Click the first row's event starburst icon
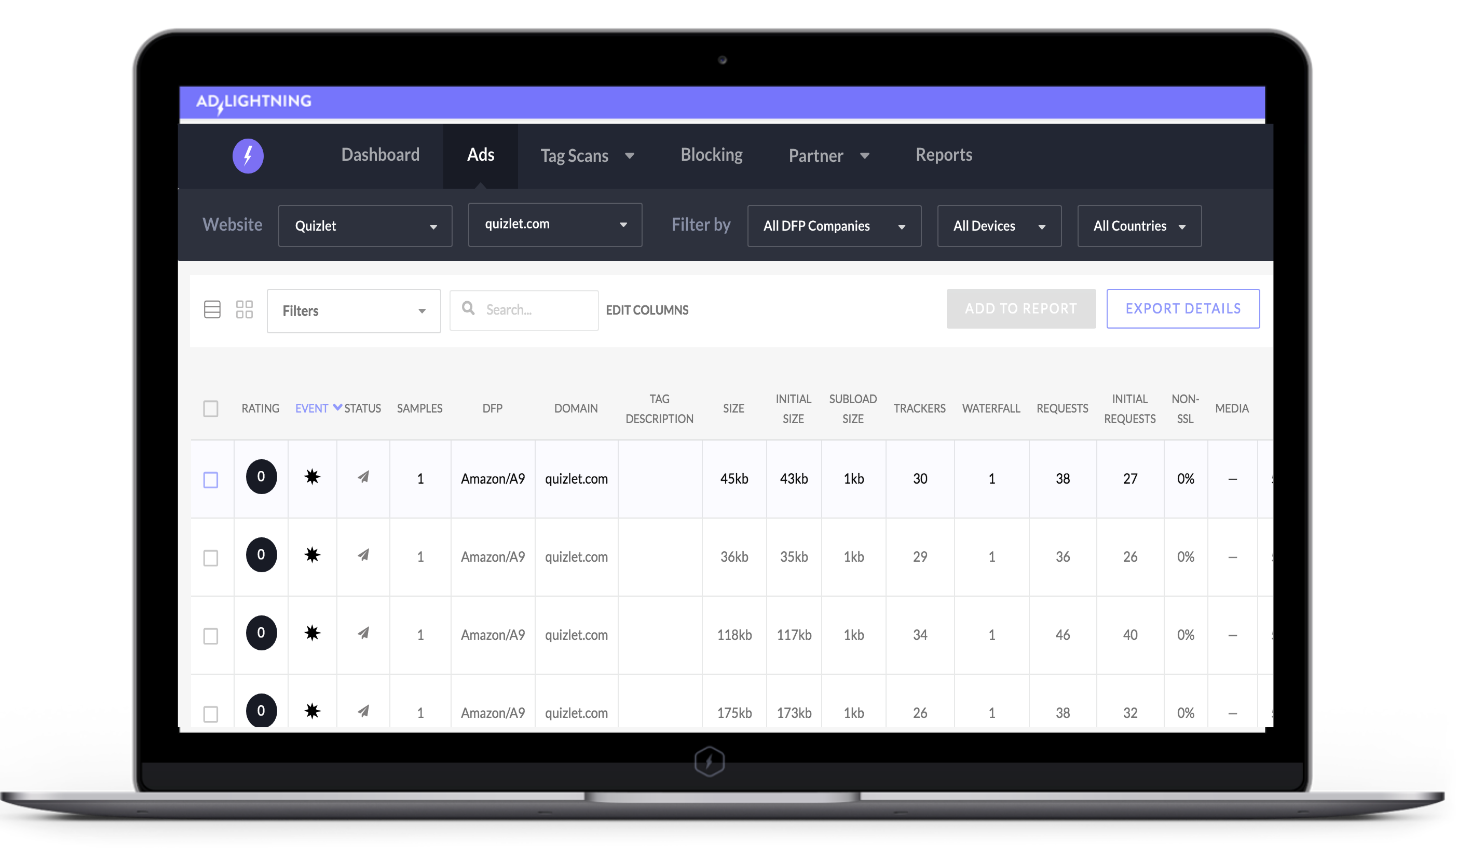This screenshot has height=854, width=1458. point(312,477)
